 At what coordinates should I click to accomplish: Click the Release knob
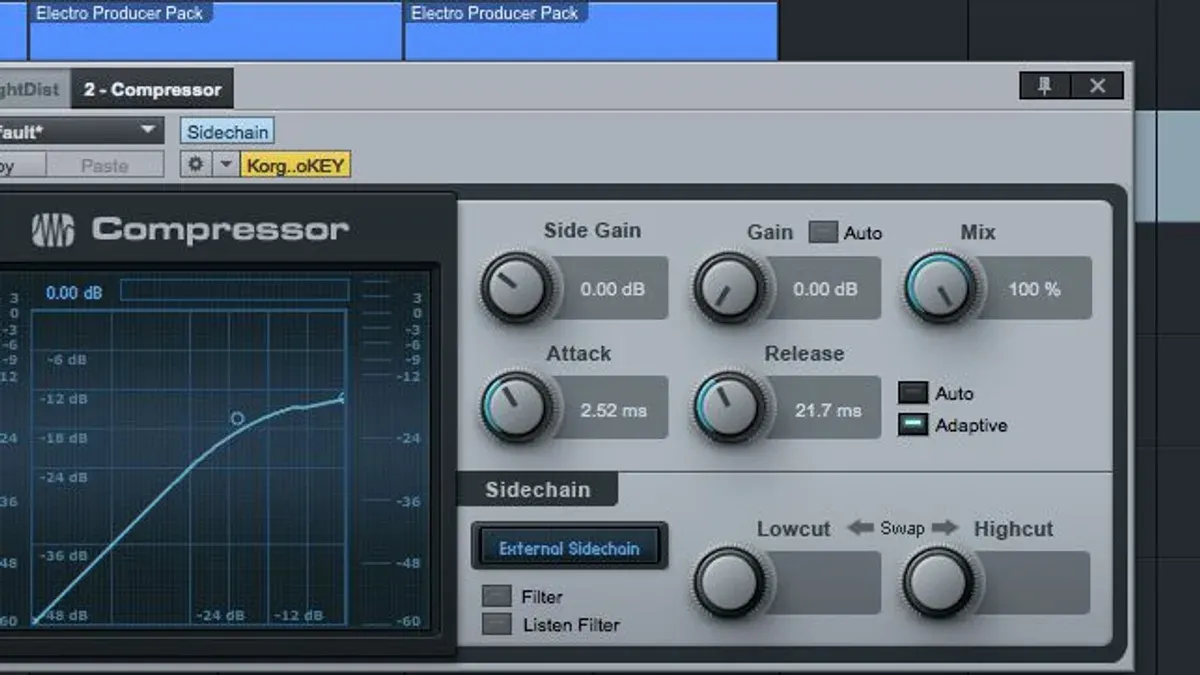click(x=729, y=408)
